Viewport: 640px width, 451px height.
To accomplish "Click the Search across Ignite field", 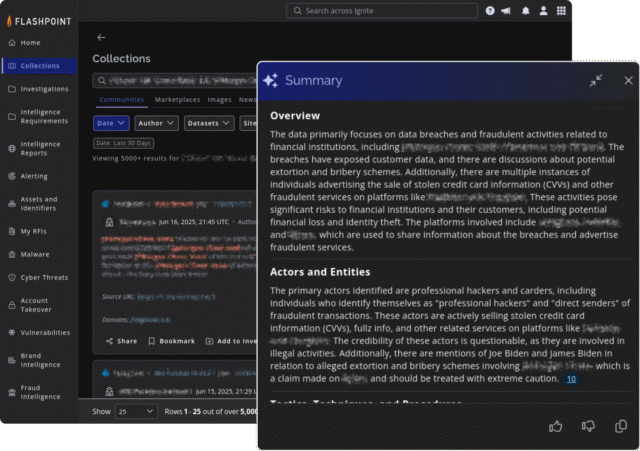I will pyautogui.click(x=382, y=11).
